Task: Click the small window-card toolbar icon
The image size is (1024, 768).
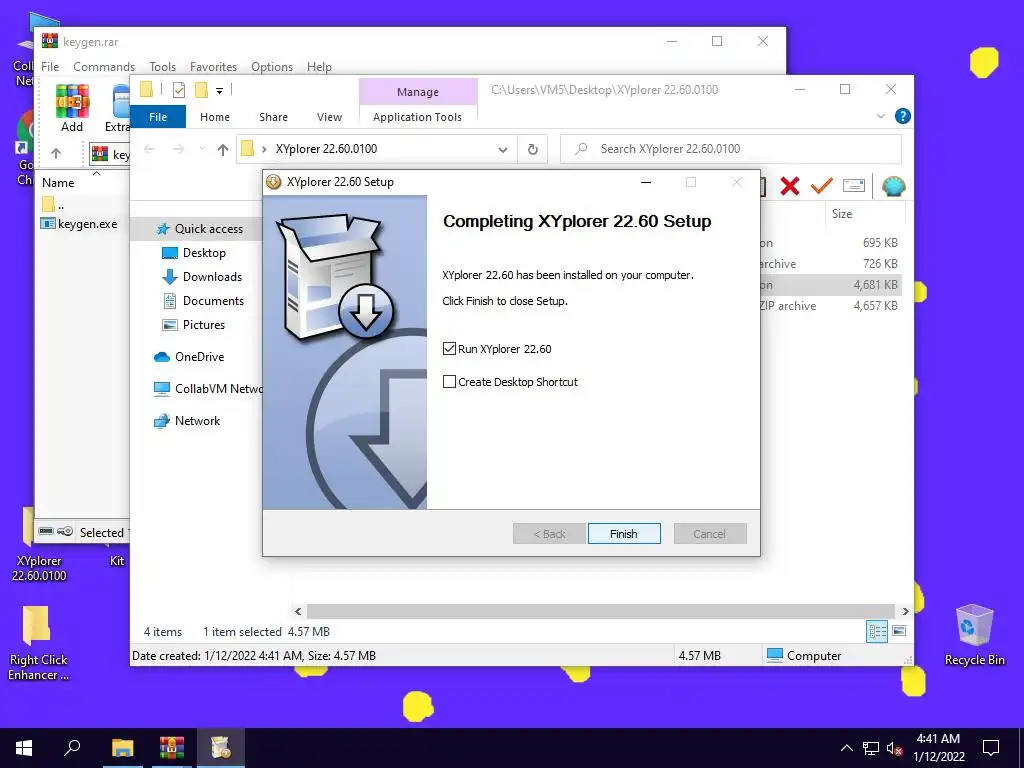Action: click(854, 186)
